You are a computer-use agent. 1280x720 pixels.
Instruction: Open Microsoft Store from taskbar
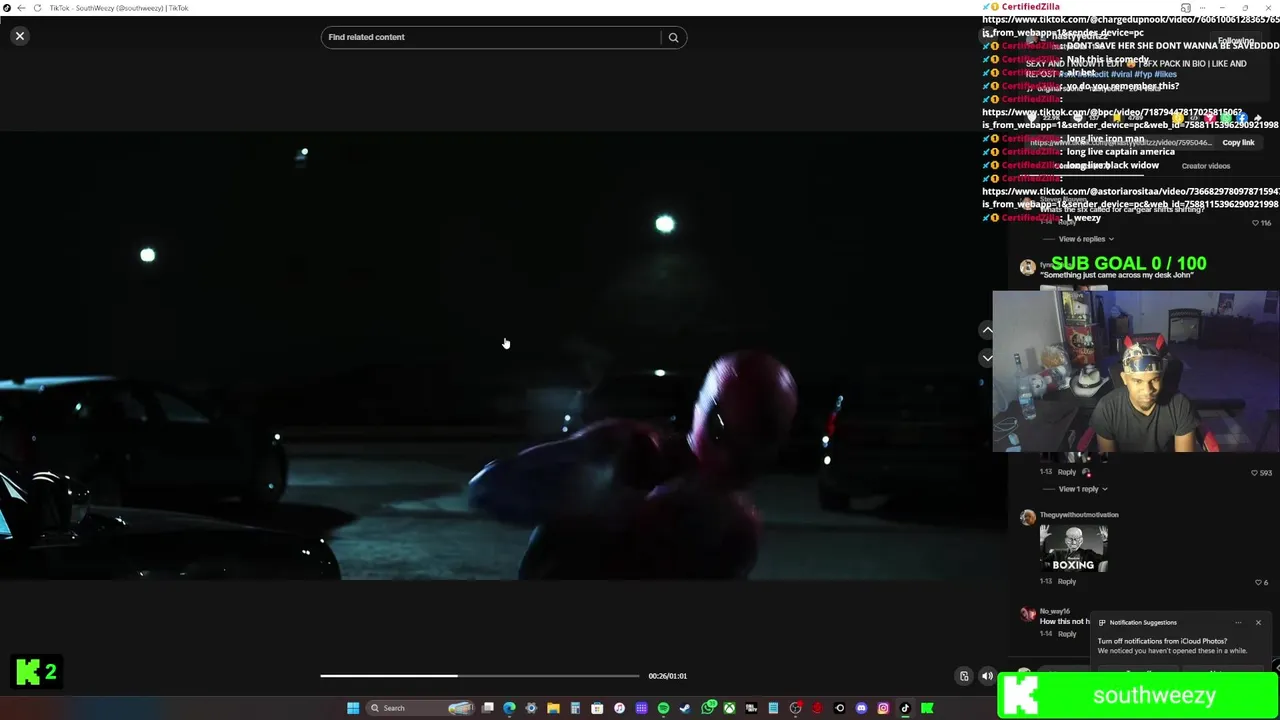point(597,708)
